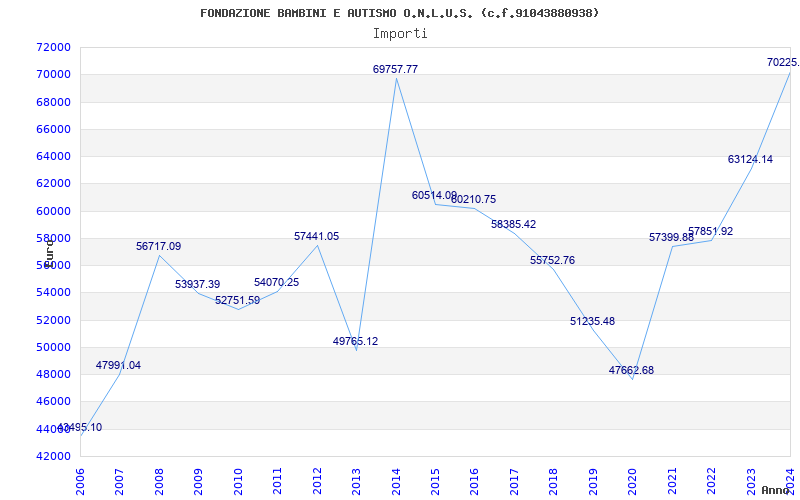Image resolution: width=800 pixels, height=500 pixels.
Task: Click data label 47991.04
Action: pyautogui.click(x=118, y=365)
